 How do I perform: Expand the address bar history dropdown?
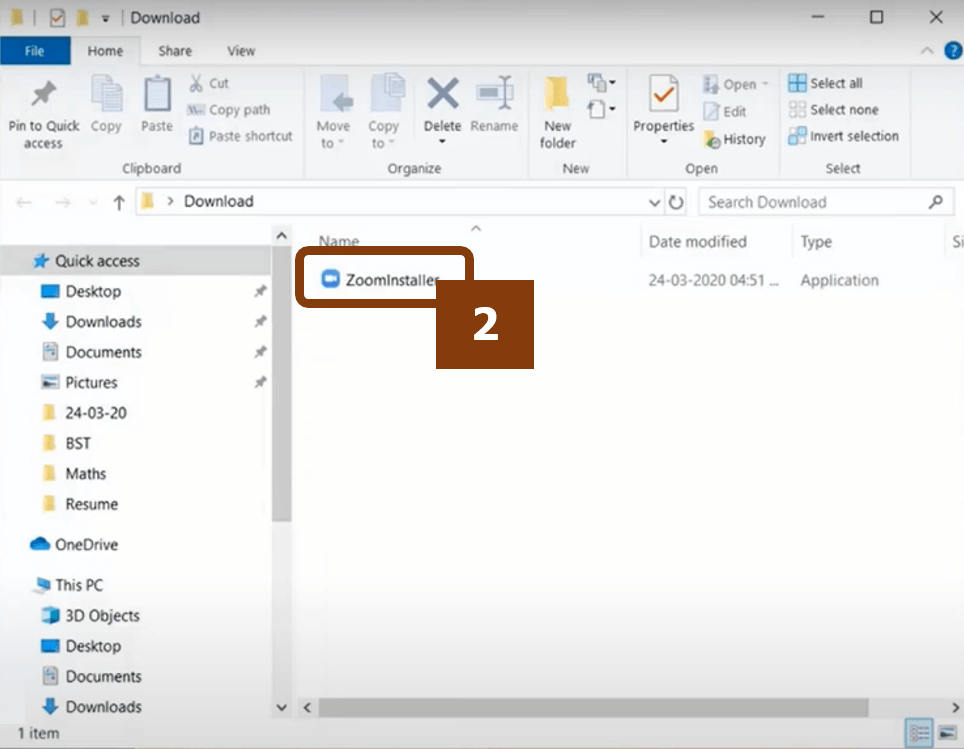[x=654, y=202]
